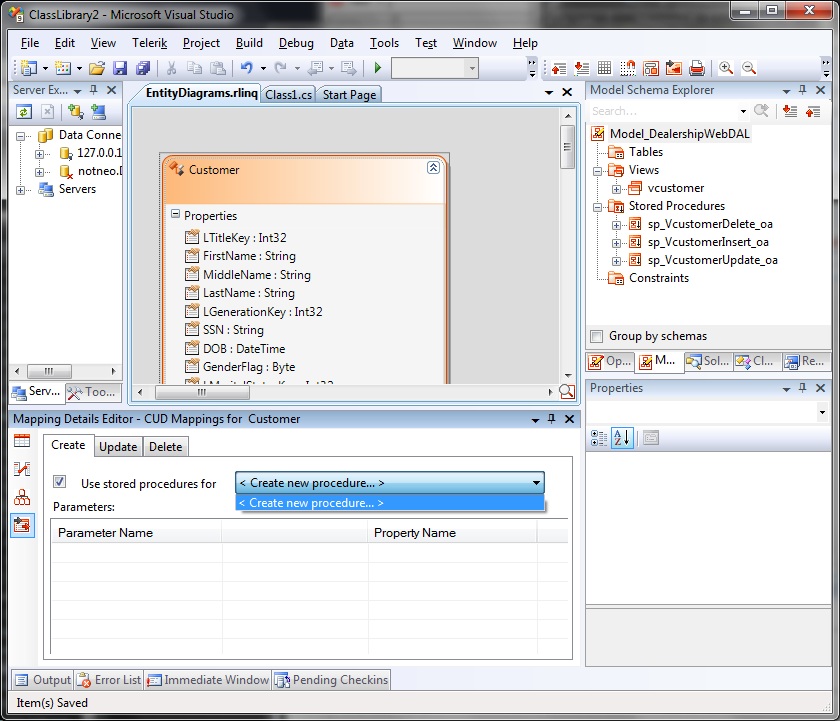
Task: Open the CUD mappings icon in Mapping Details
Action: (22, 525)
